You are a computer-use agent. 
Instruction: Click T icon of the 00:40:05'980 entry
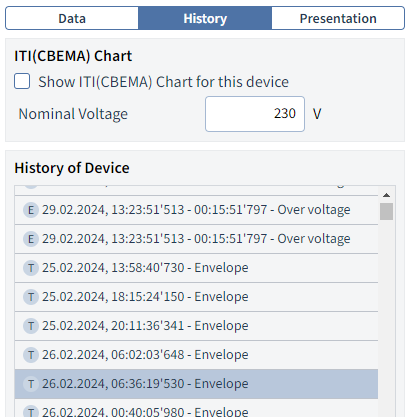(x=31, y=412)
